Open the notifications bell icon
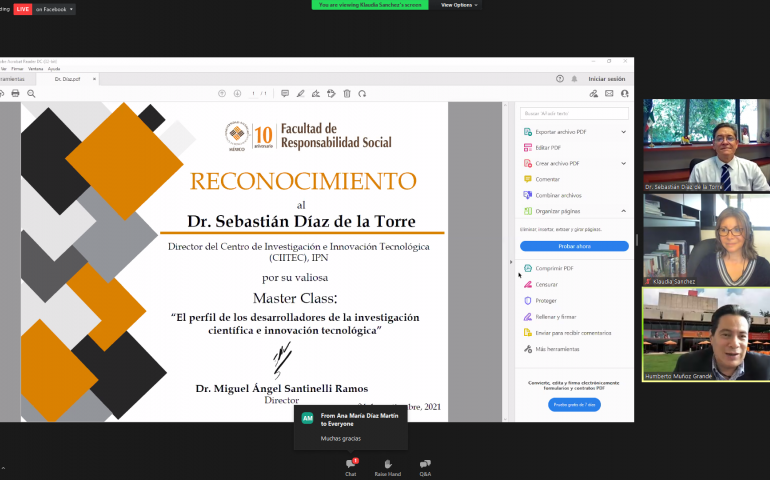The height and width of the screenshot is (480, 770). point(574,79)
